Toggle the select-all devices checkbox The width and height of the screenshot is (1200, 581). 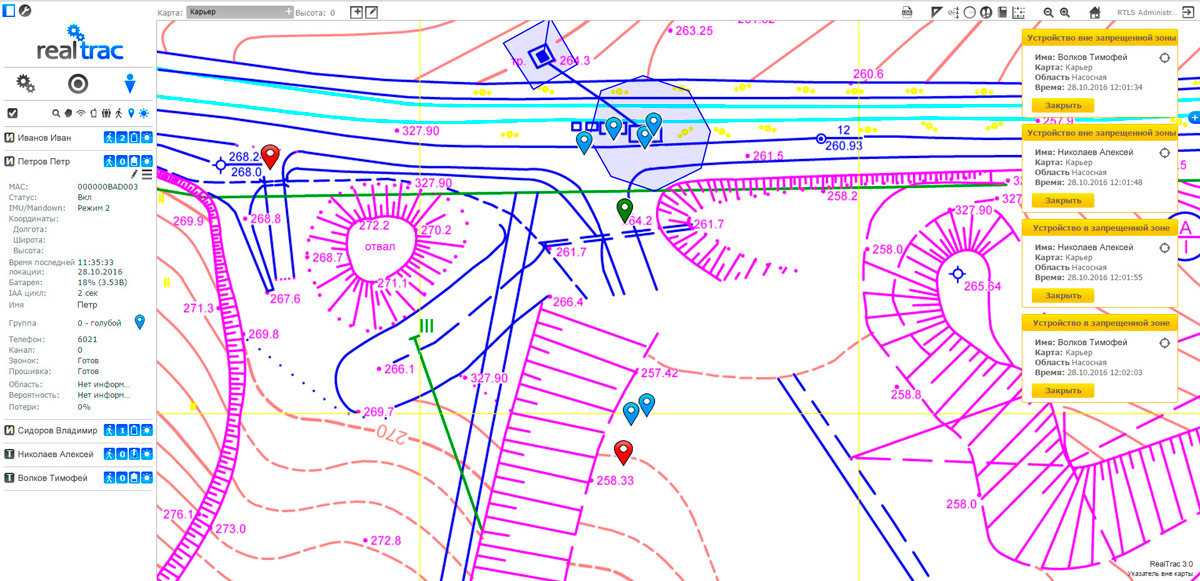[12, 113]
